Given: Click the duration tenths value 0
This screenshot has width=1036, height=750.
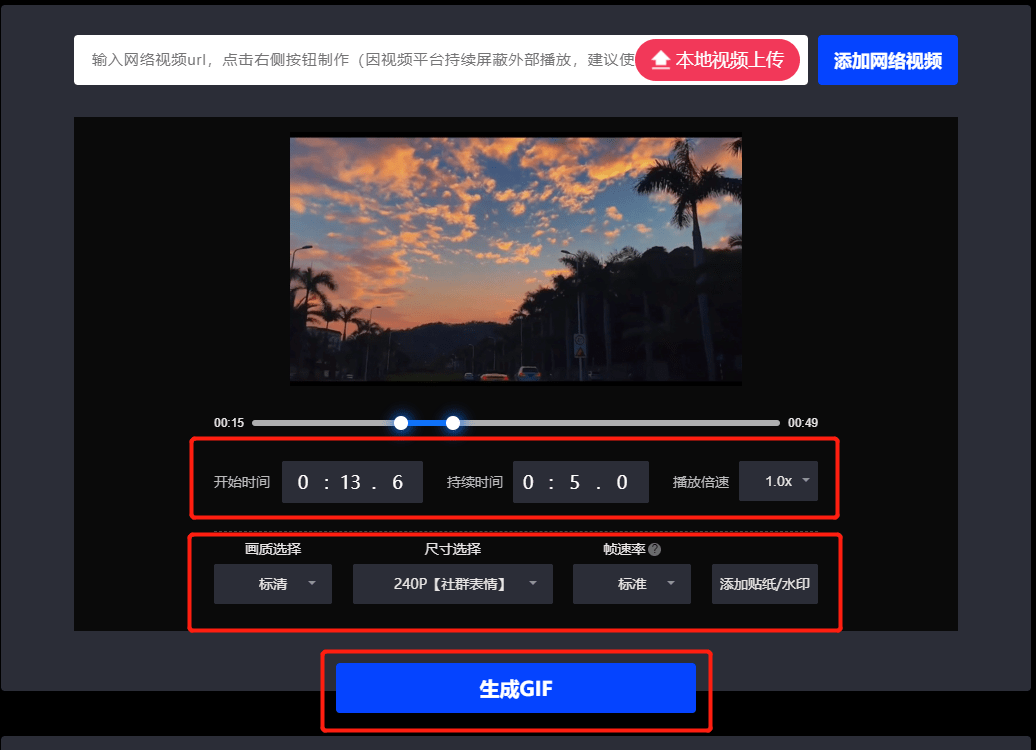Looking at the screenshot, I should click(622, 482).
